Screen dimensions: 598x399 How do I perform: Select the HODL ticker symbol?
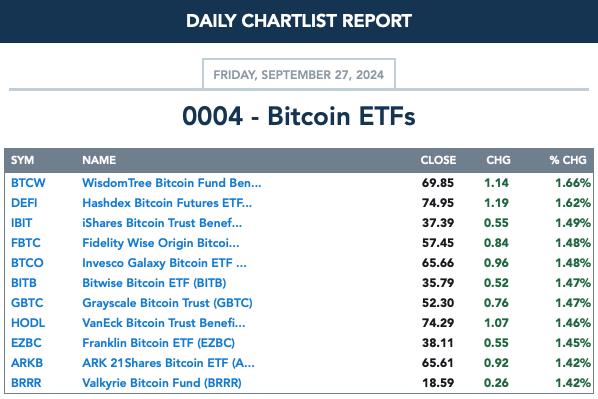28,323
